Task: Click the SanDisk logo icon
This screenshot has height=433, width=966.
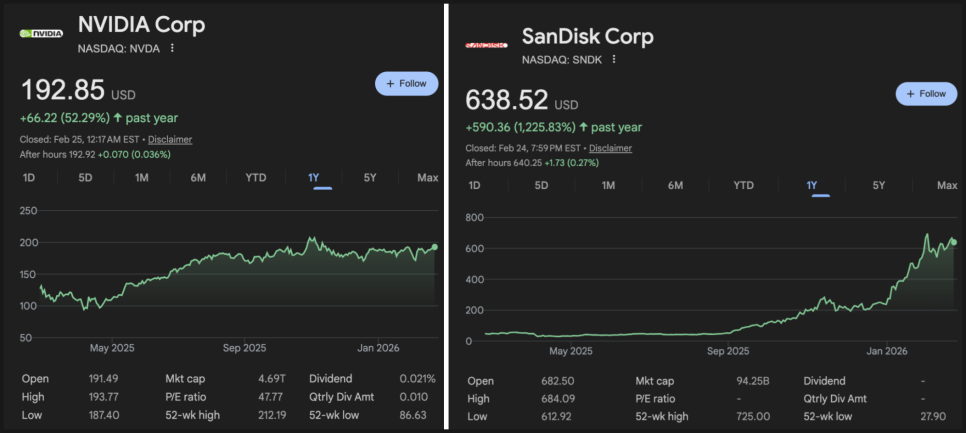Action: click(487, 44)
